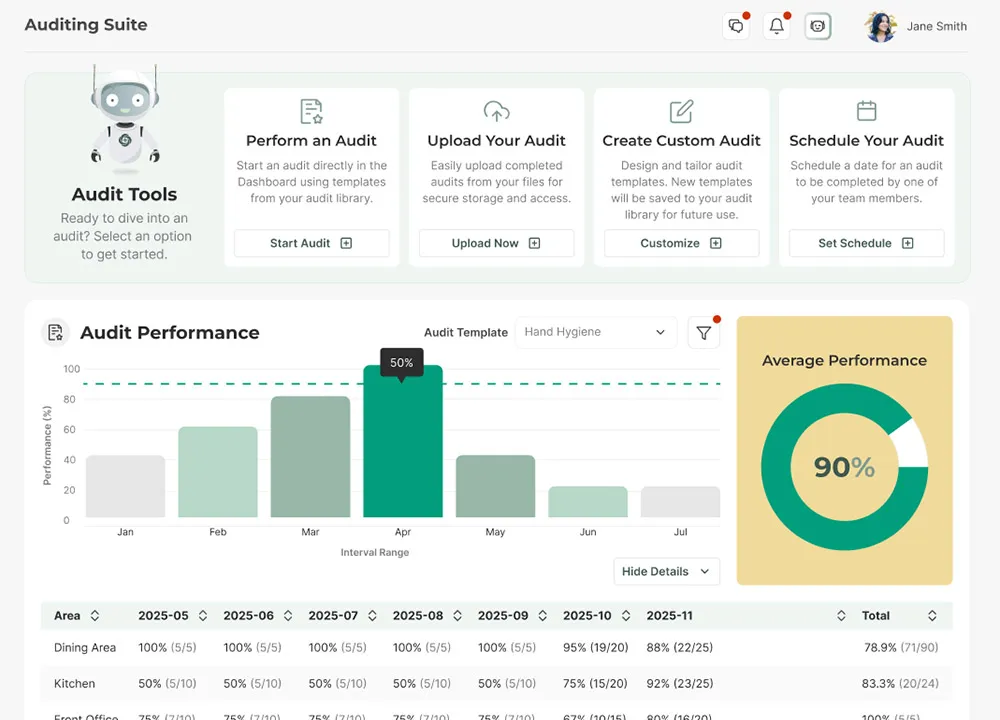Image resolution: width=1000 pixels, height=720 pixels.
Task: Sort by 2025-05 column arrows
Action: [x=203, y=615]
